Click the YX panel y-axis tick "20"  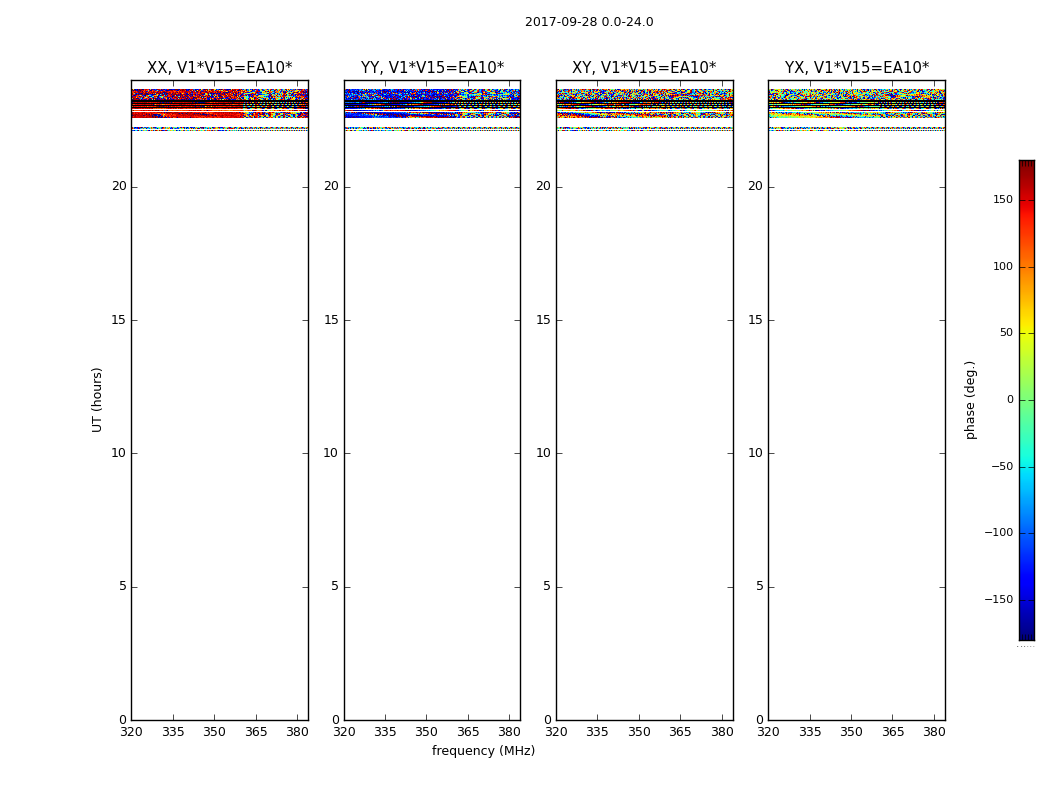(755, 186)
